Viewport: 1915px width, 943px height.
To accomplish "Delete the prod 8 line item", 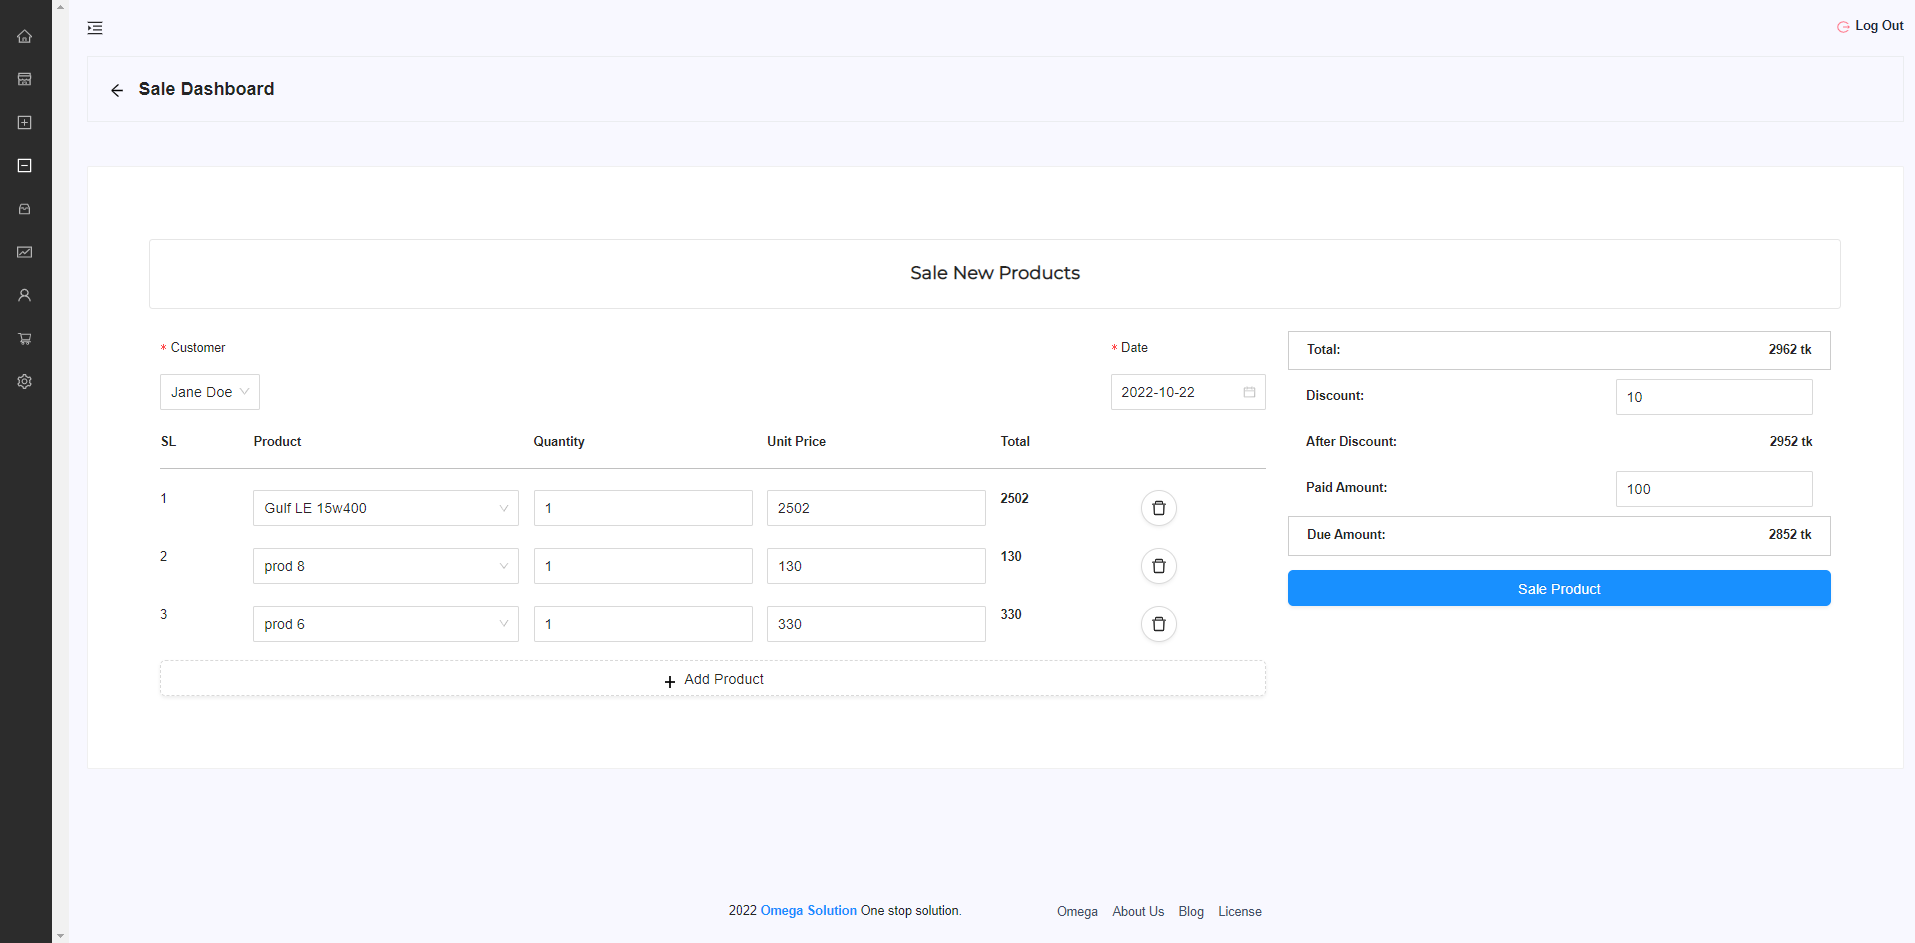I will pos(1158,566).
